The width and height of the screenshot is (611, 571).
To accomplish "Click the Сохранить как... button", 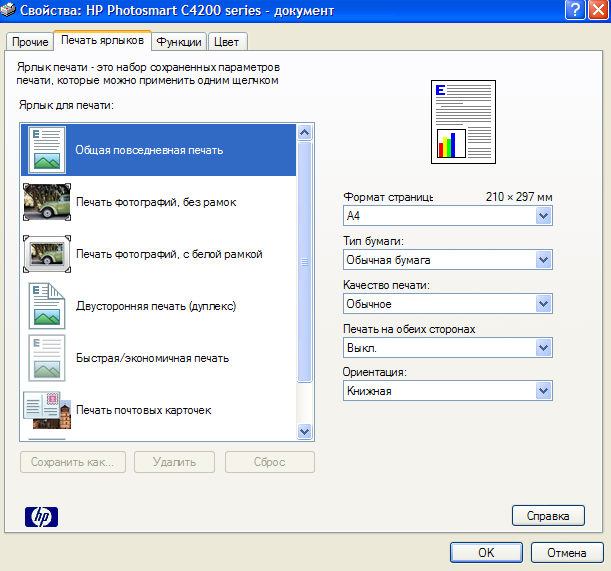I will 73,462.
